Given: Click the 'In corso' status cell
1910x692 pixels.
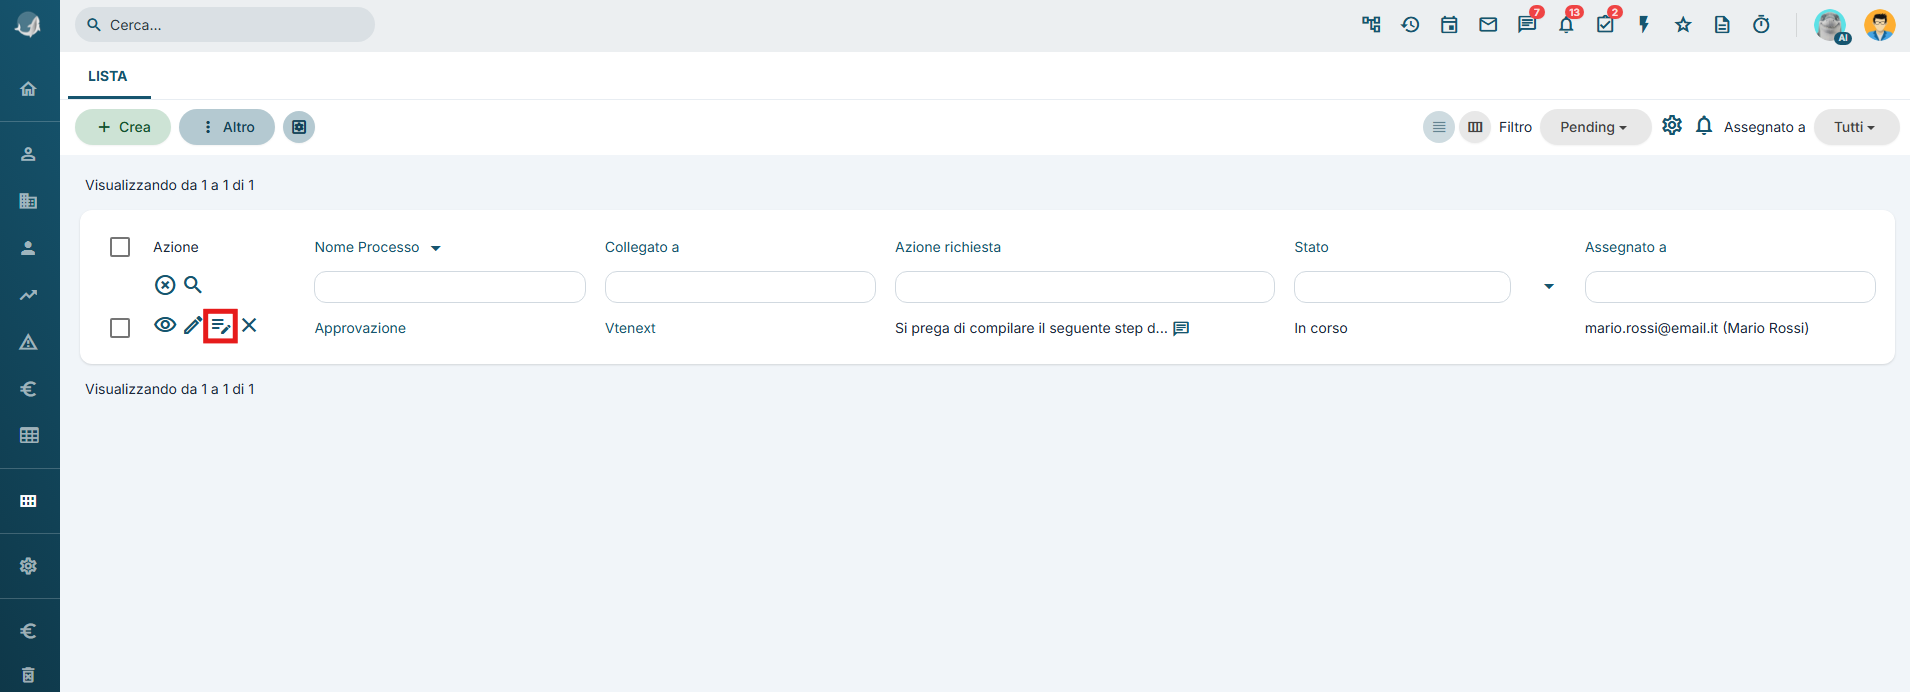Looking at the screenshot, I should pyautogui.click(x=1321, y=328).
